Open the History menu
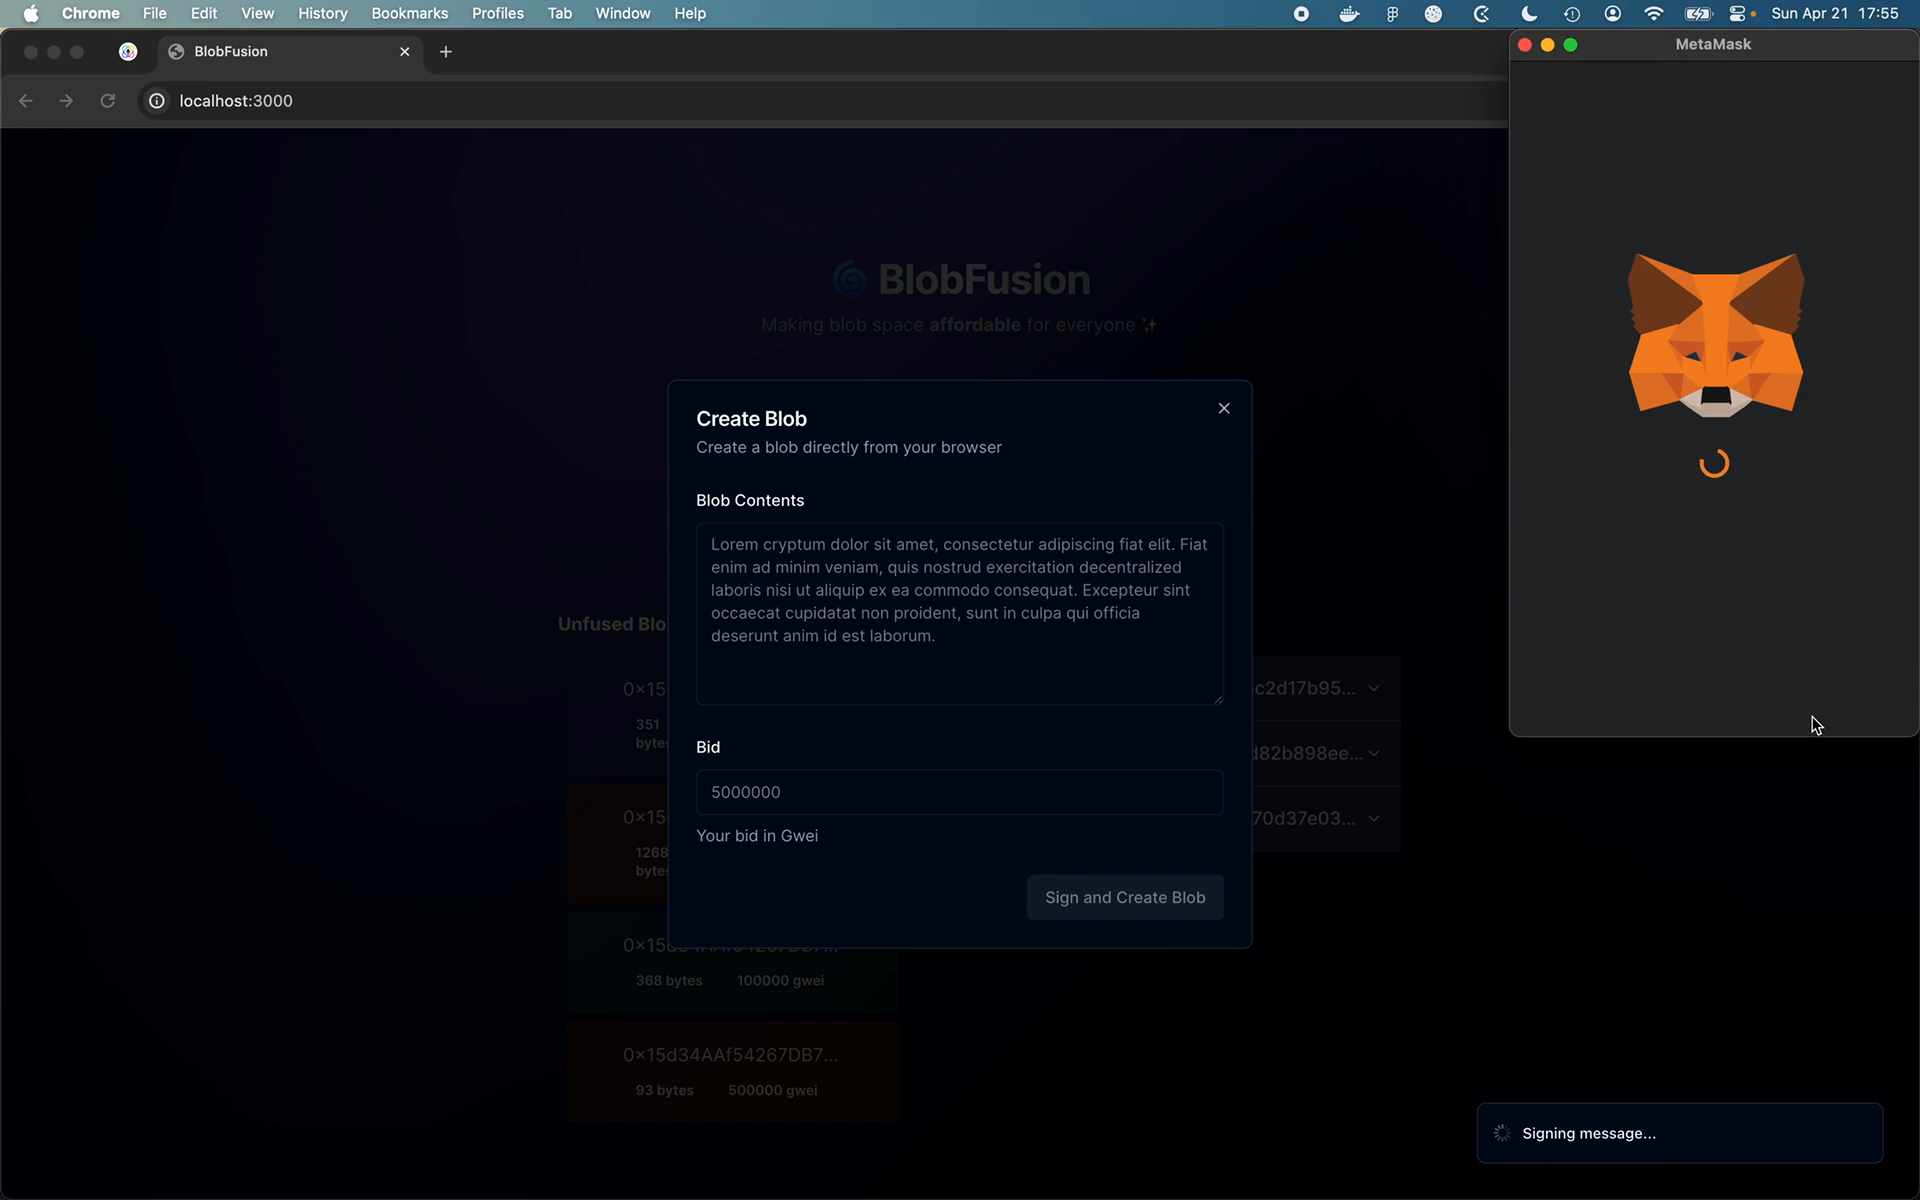1920x1200 pixels. (322, 13)
